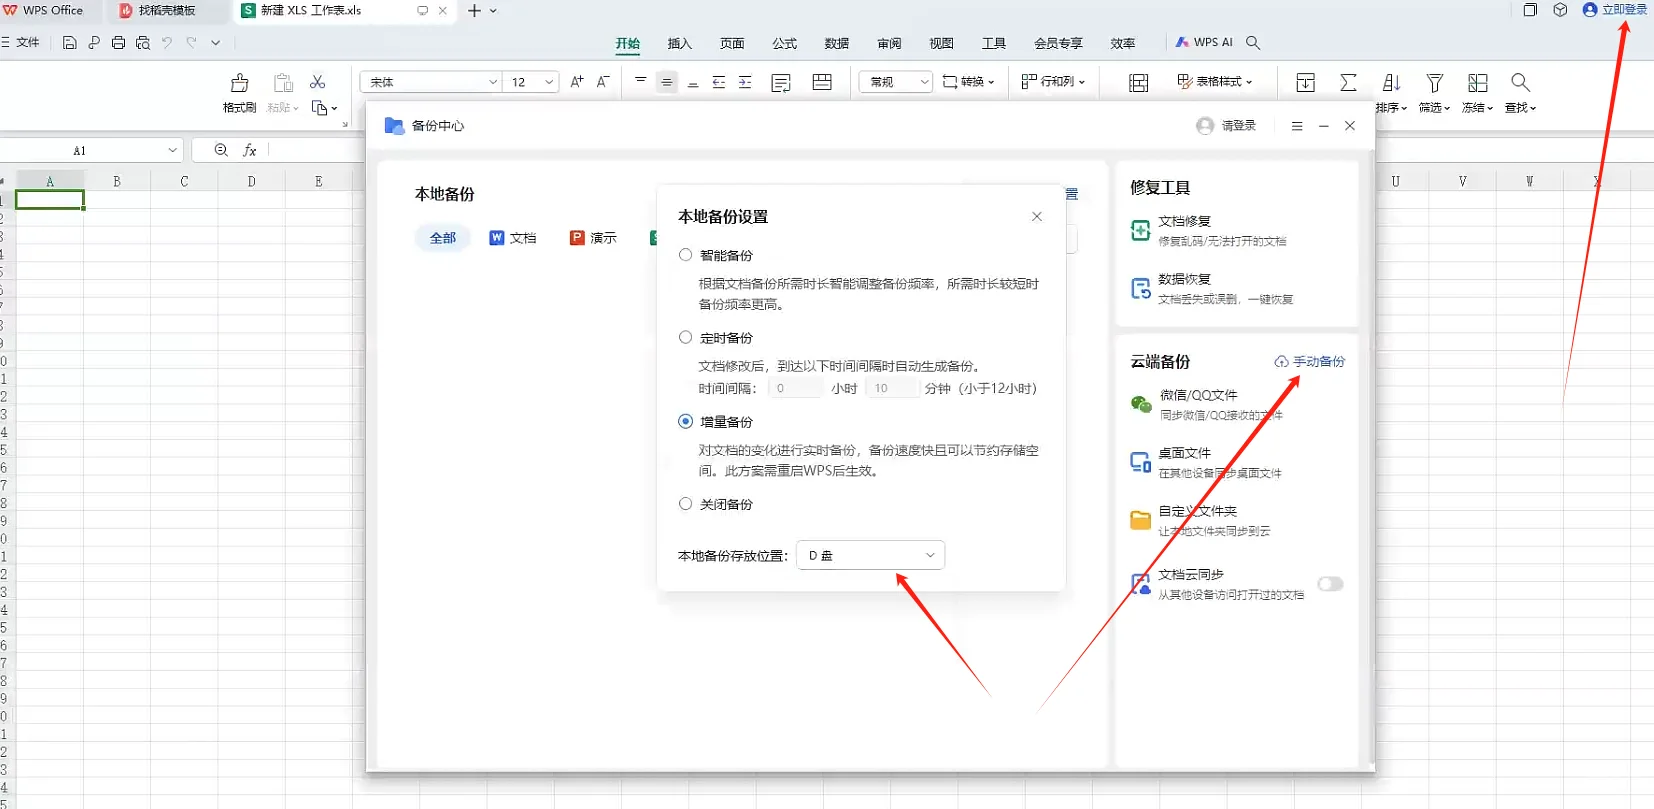The image size is (1654, 809).
Task: Open desktop files (桌面文件) cloud backup
Action: tap(1205, 462)
